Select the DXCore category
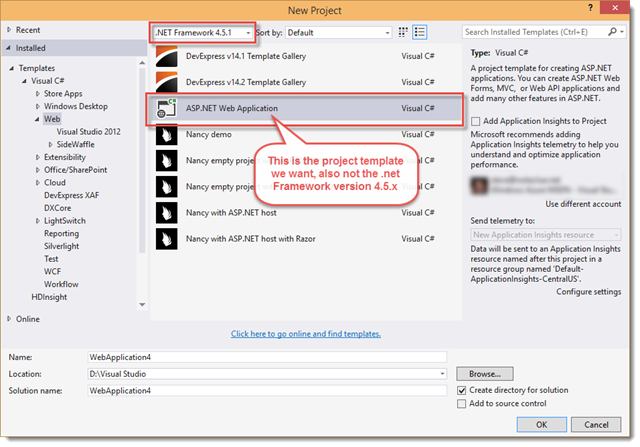The width and height of the screenshot is (640, 447). (58, 208)
